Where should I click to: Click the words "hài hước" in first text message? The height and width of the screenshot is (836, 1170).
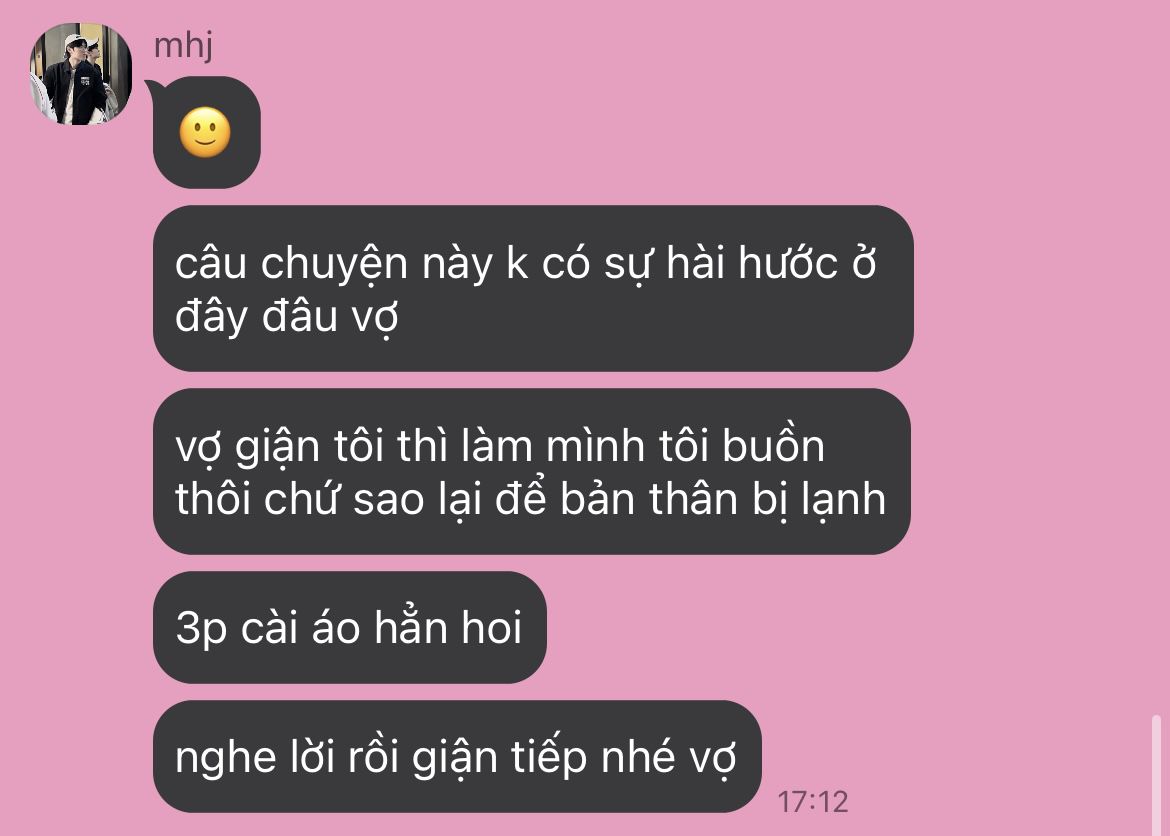752,263
